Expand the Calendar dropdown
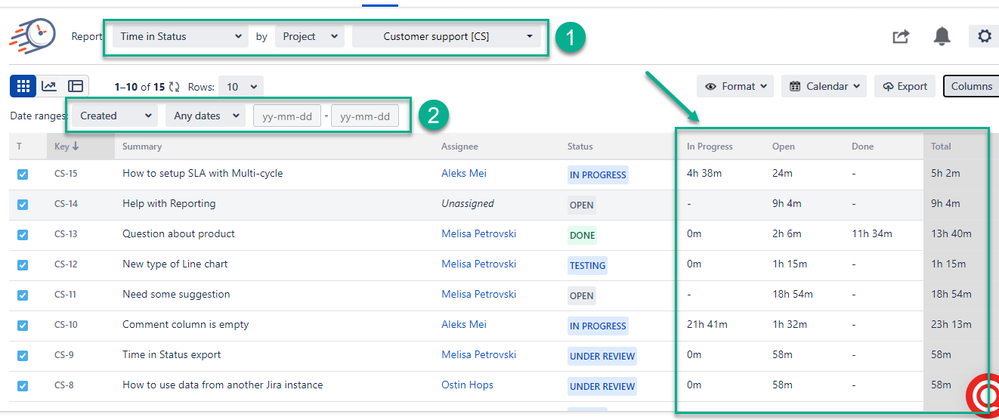This screenshot has width=999, height=420. (x=824, y=86)
